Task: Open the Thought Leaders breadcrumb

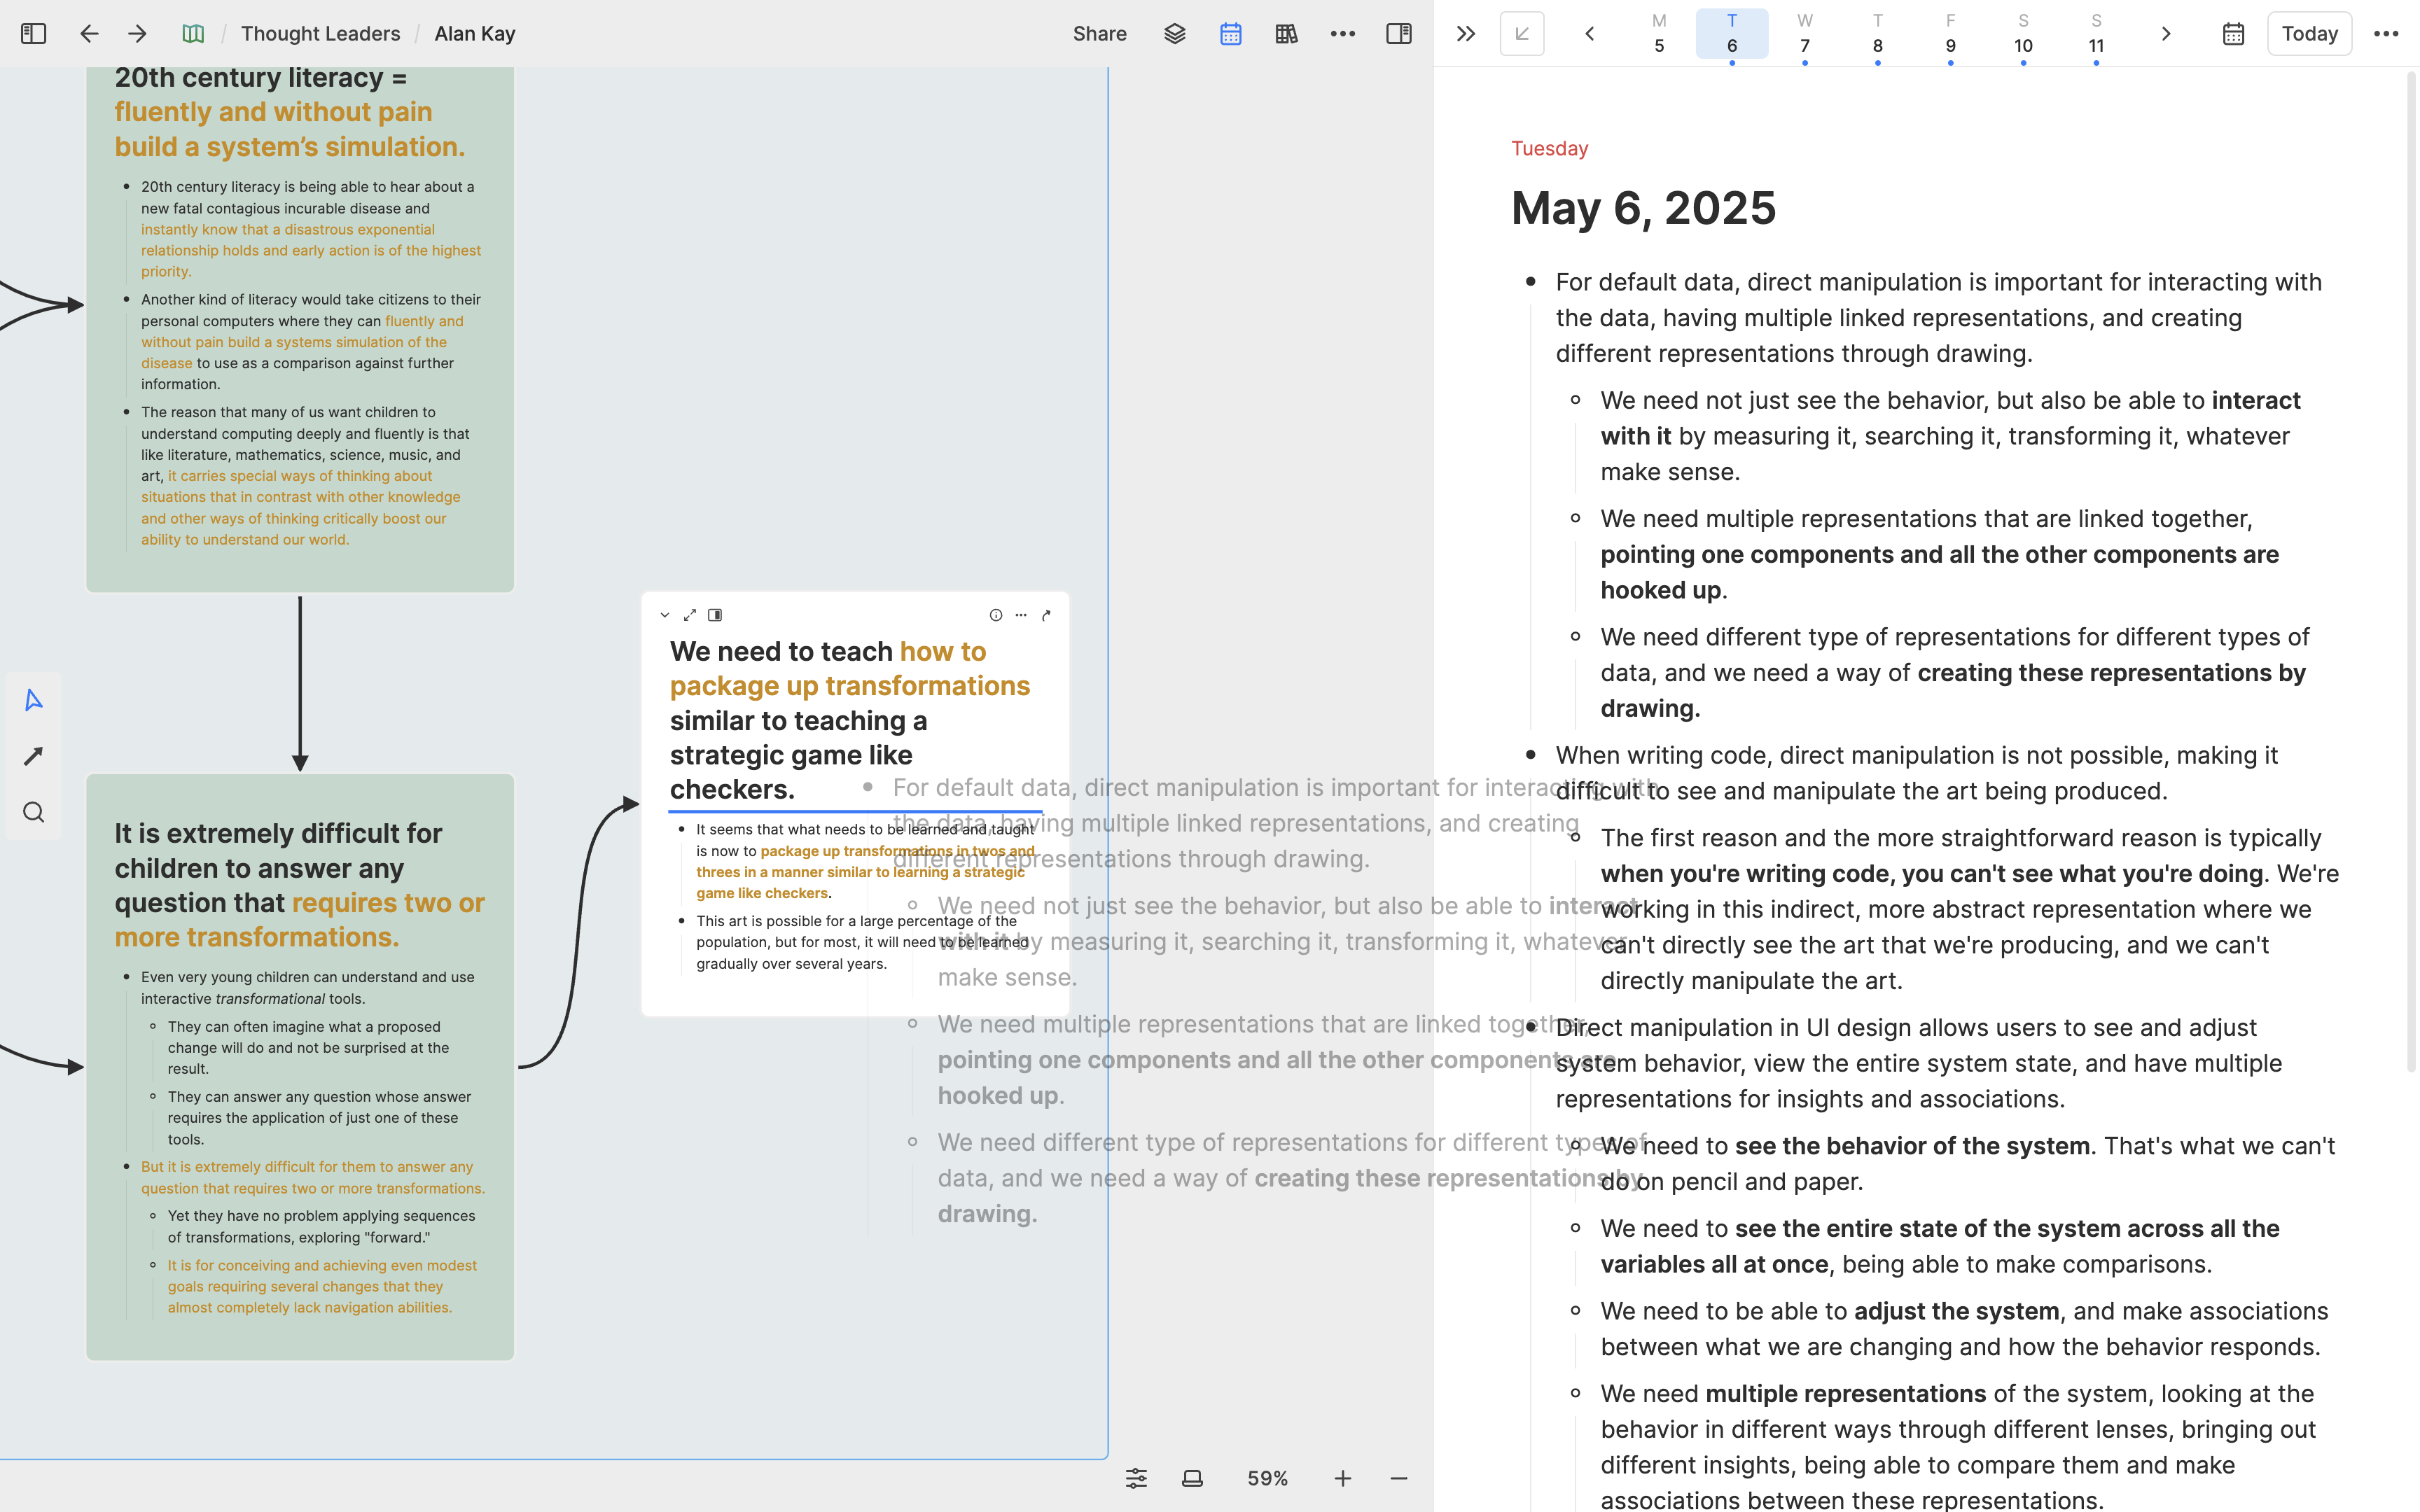Action: pyautogui.click(x=320, y=34)
